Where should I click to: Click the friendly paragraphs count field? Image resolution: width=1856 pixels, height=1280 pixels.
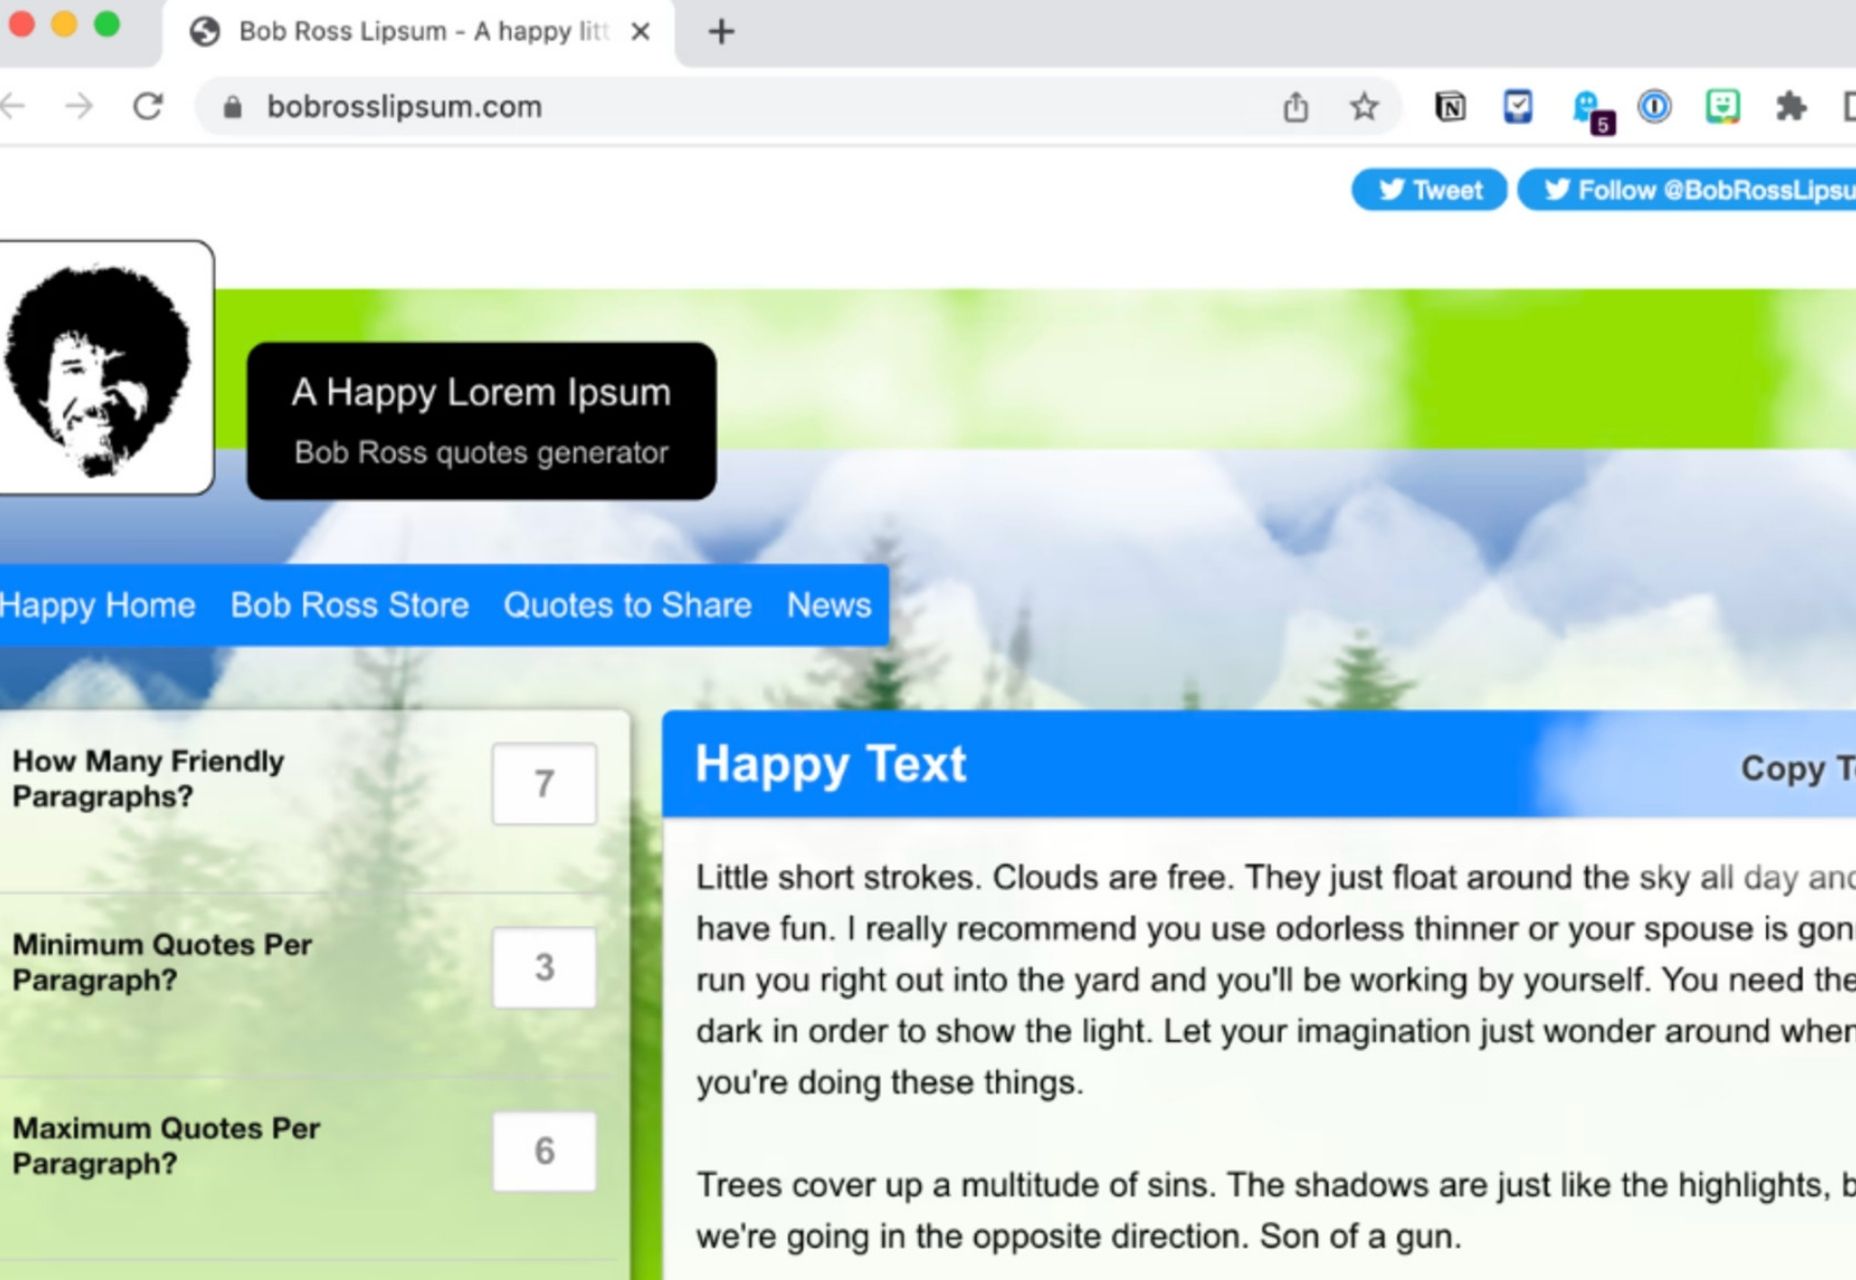click(x=544, y=784)
